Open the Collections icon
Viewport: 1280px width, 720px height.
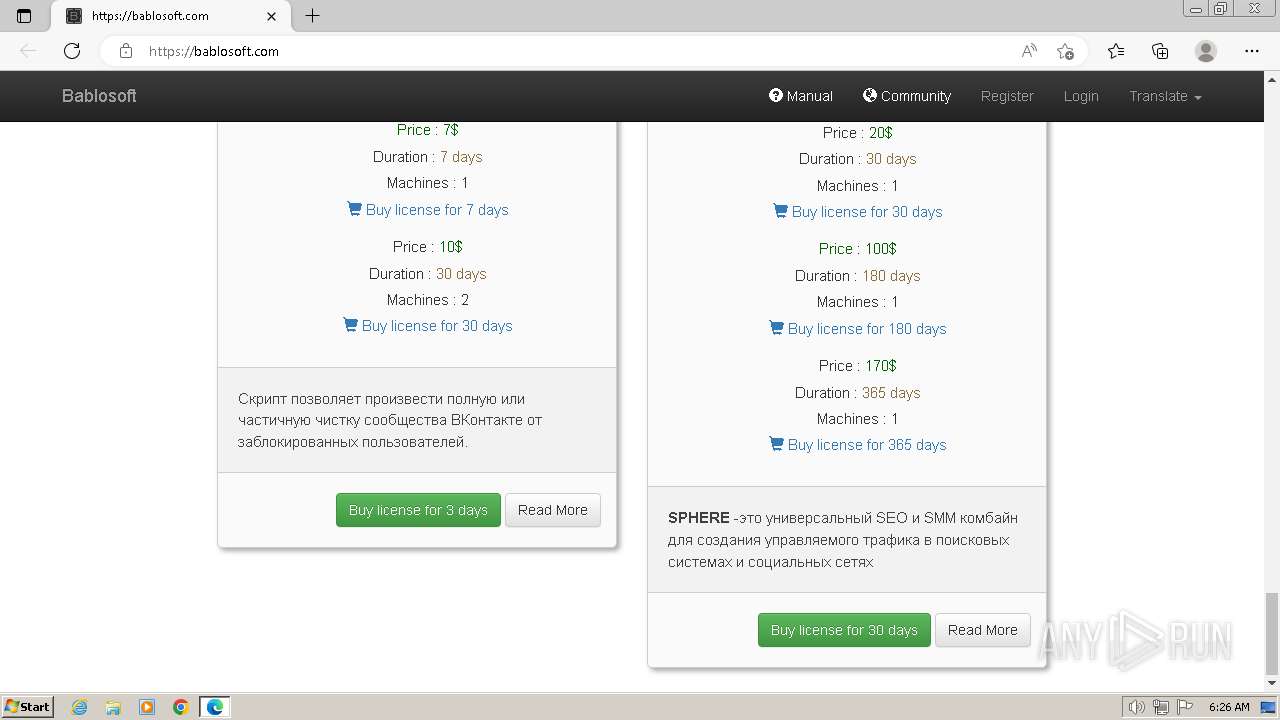(1160, 51)
